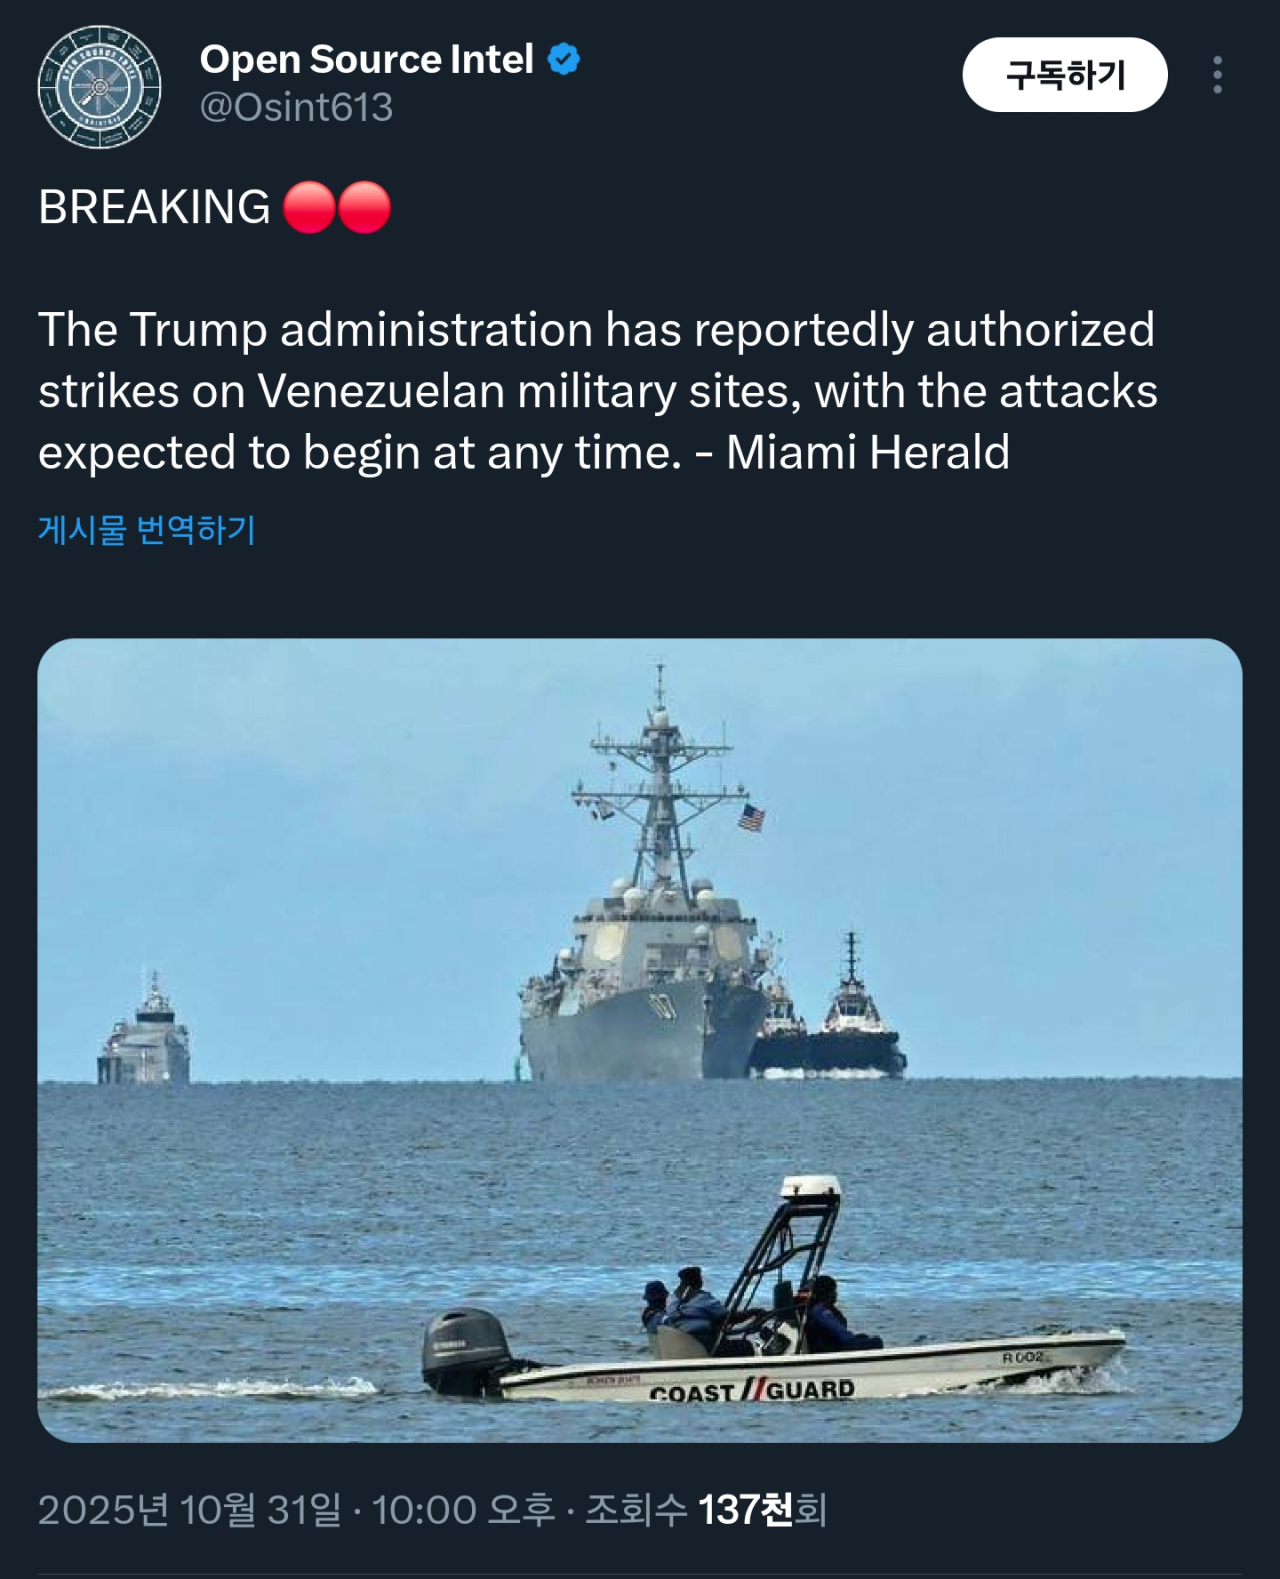Translate the post via 게시물 번역하기
Screen dimensions: 1280x1579
point(147,529)
